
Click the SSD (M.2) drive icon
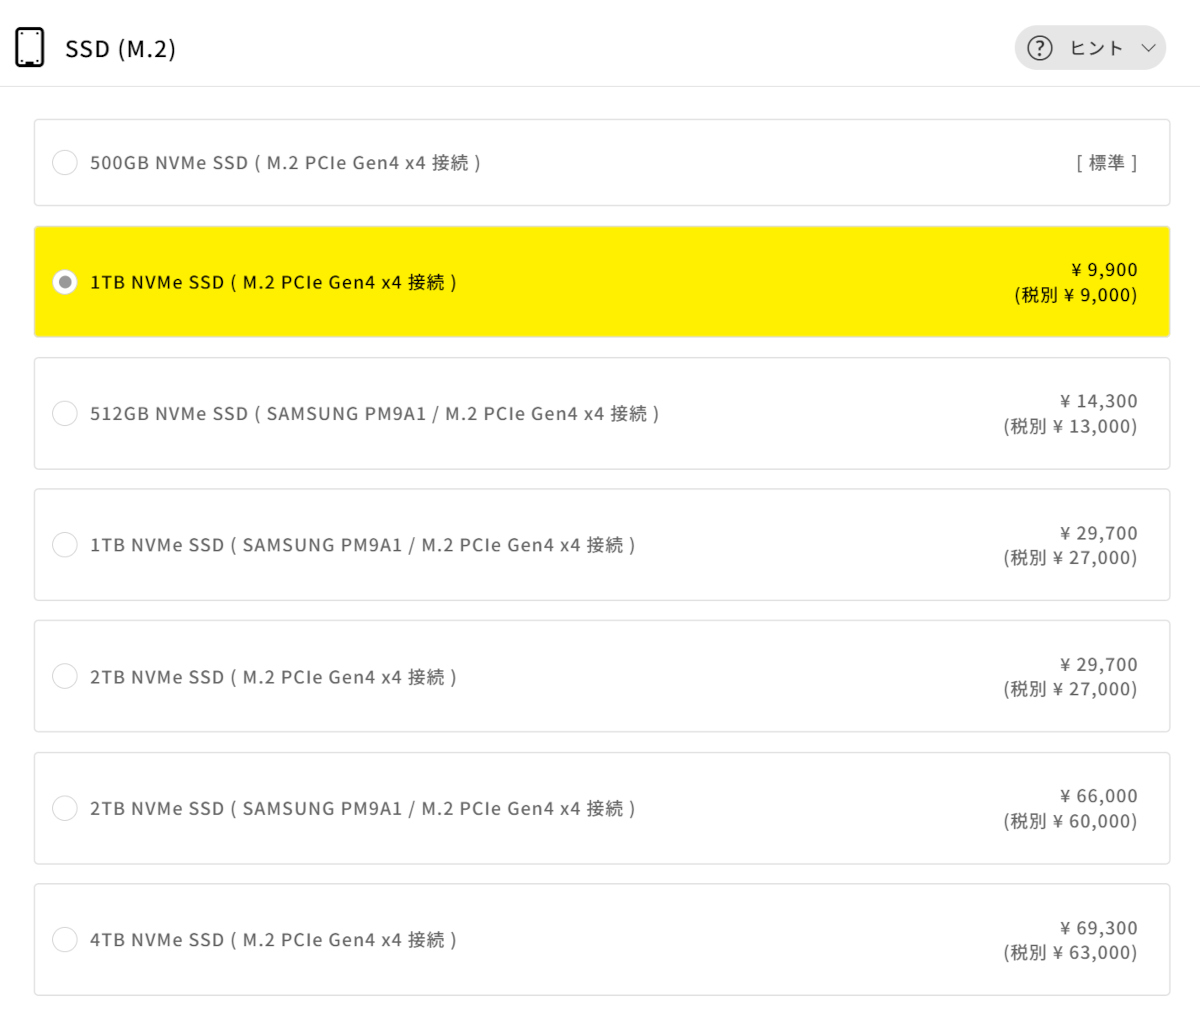[x=30, y=48]
